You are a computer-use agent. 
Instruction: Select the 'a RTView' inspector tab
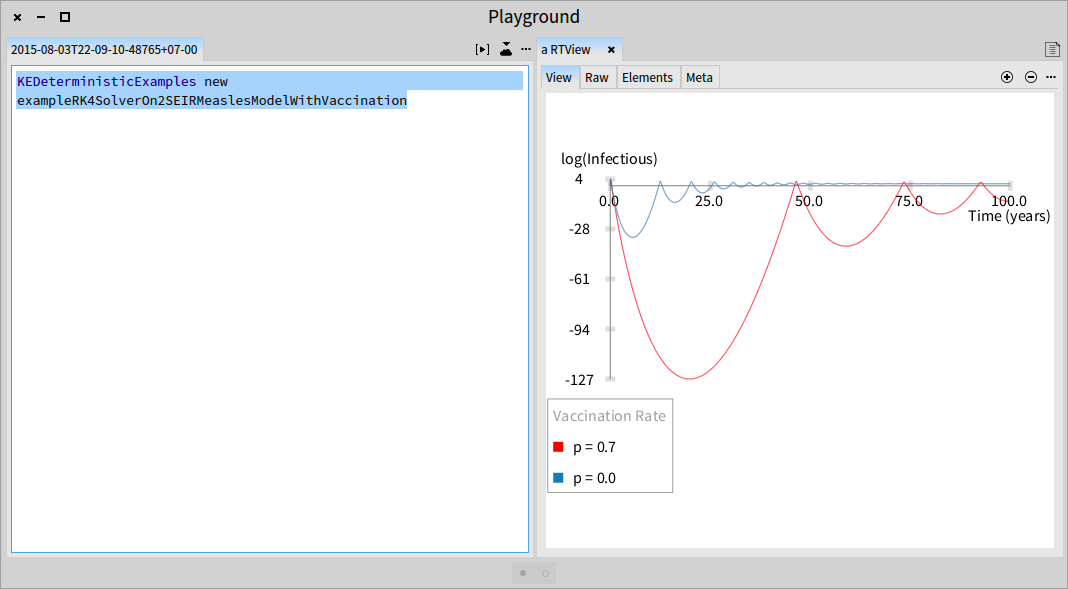[x=566, y=50]
